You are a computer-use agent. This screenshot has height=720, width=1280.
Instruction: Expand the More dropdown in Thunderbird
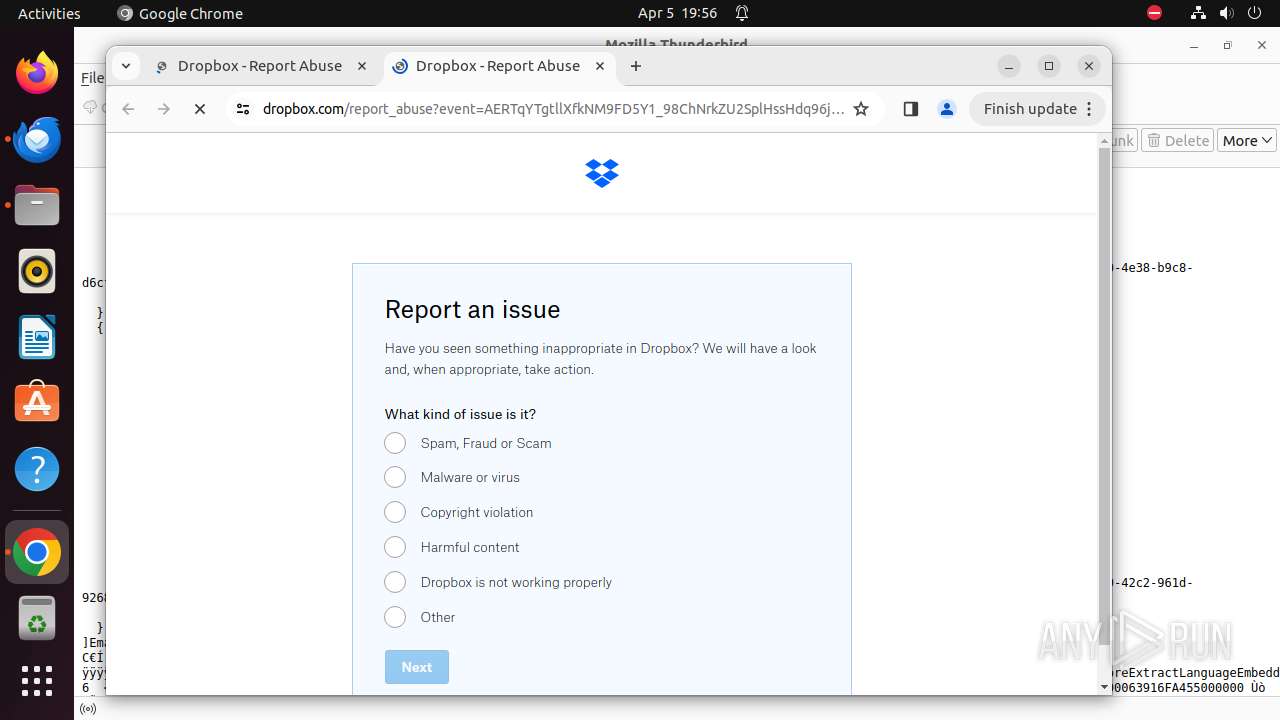click(1247, 141)
